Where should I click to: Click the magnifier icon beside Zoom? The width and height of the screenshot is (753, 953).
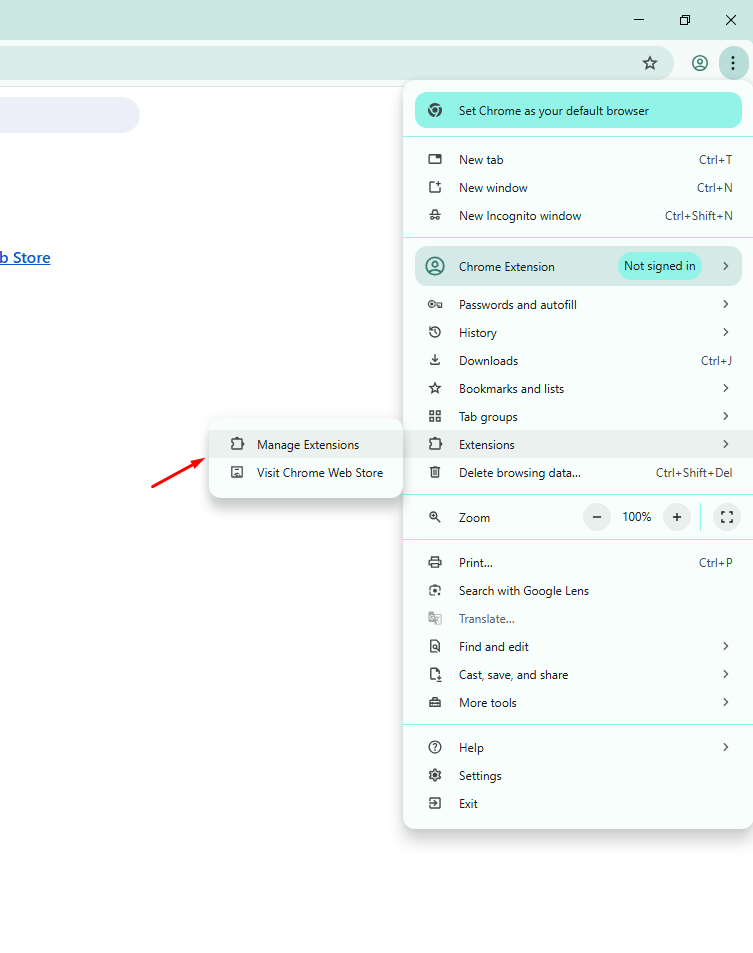tap(435, 517)
